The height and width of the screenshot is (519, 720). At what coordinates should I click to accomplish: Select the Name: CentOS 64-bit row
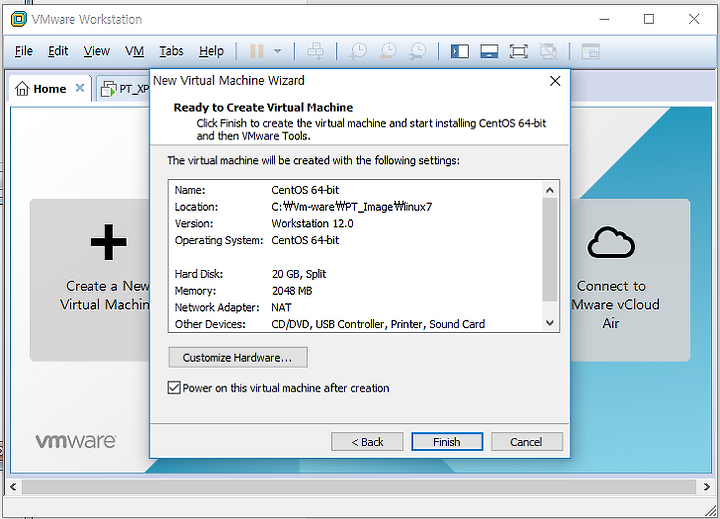355,190
